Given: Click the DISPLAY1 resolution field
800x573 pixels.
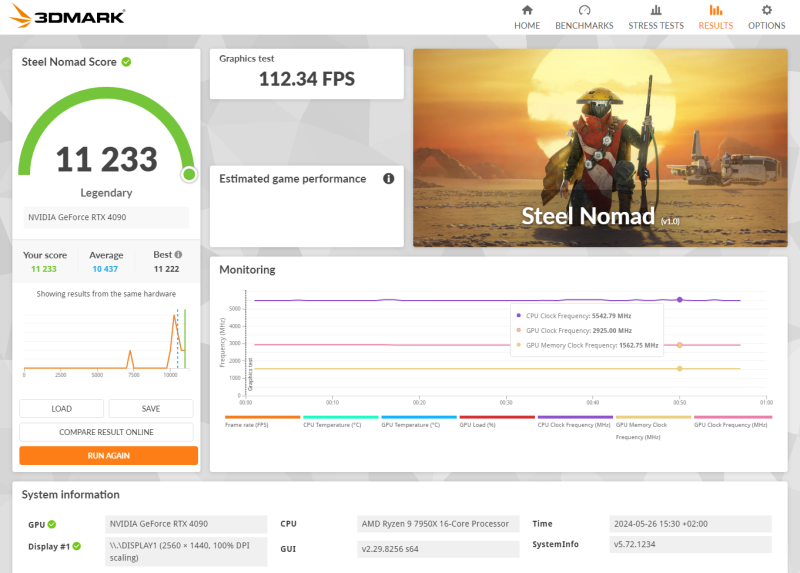Looking at the screenshot, I should (x=186, y=552).
